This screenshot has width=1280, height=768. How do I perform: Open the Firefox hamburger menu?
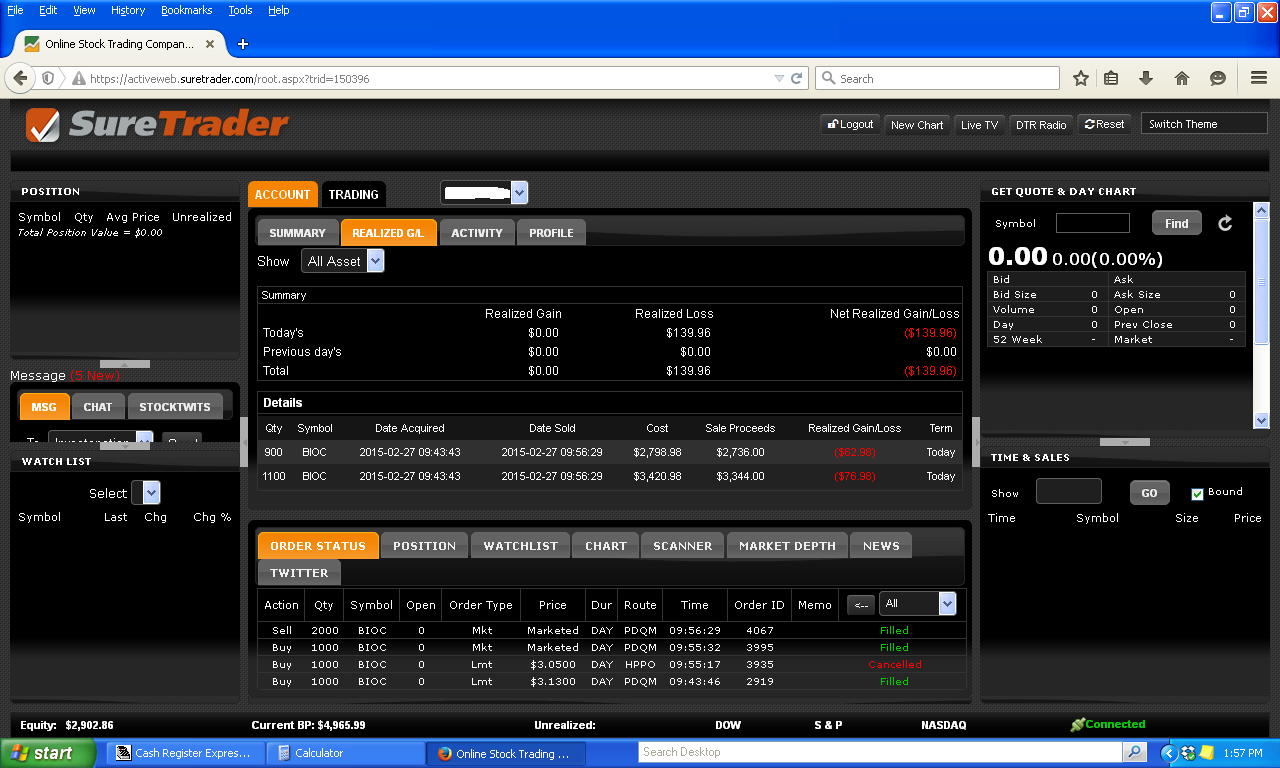[x=1259, y=78]
